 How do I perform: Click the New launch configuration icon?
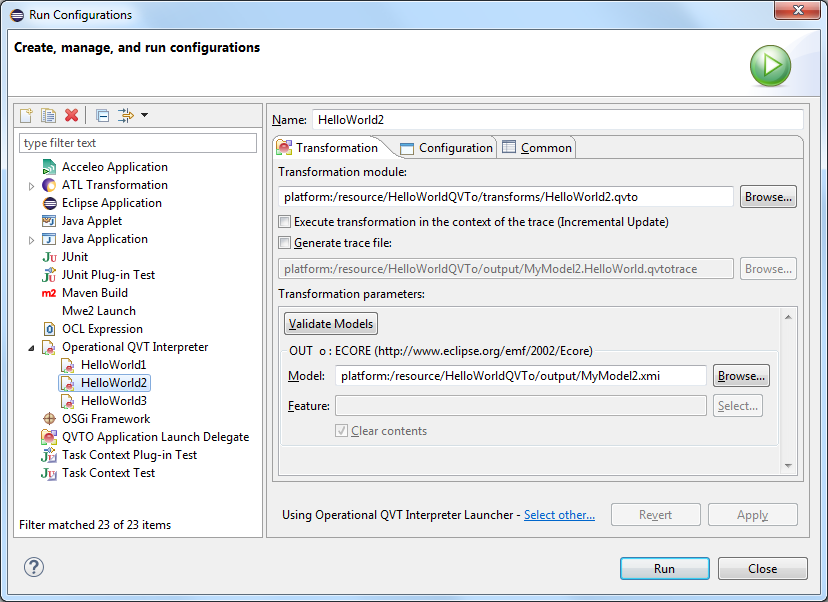[x=27, y=116]
